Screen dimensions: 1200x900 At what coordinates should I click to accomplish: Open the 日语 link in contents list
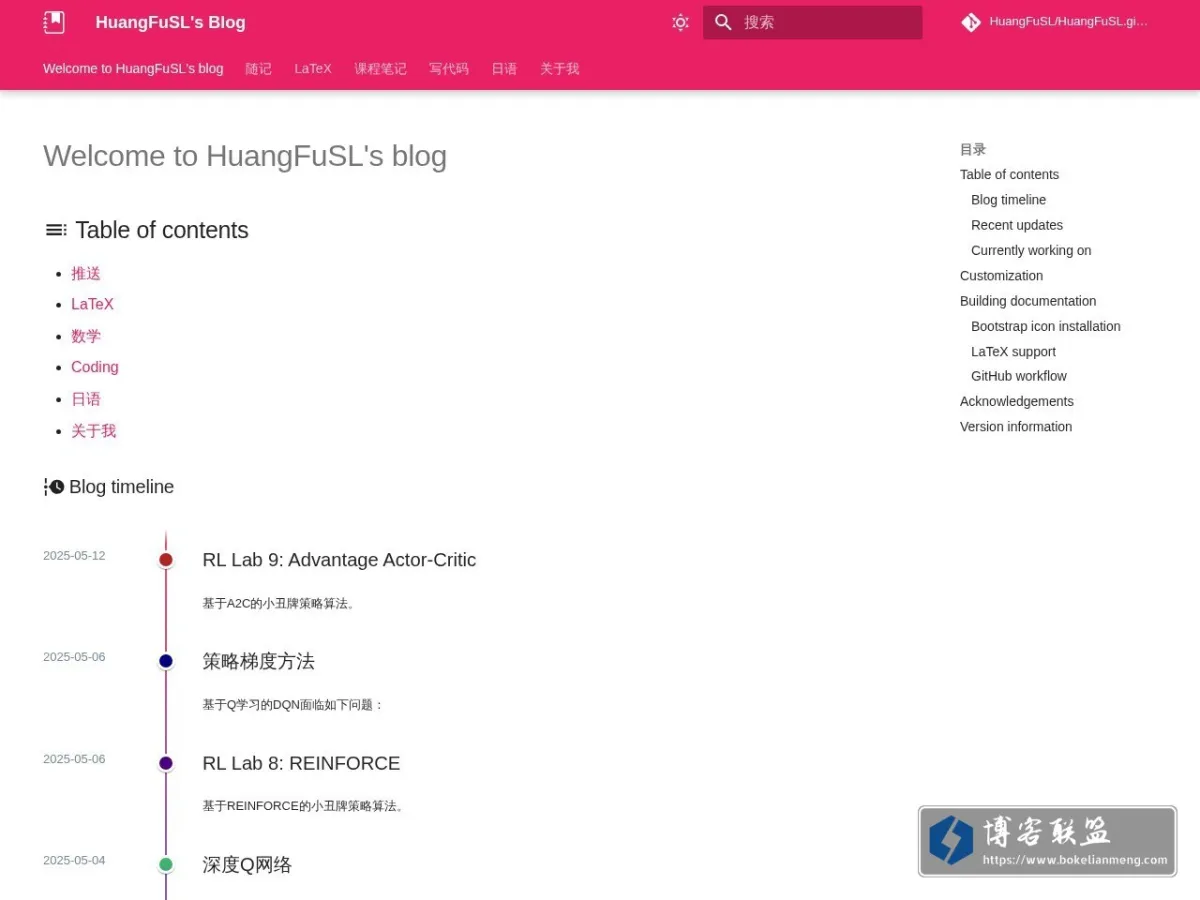(x=86, y=399)
